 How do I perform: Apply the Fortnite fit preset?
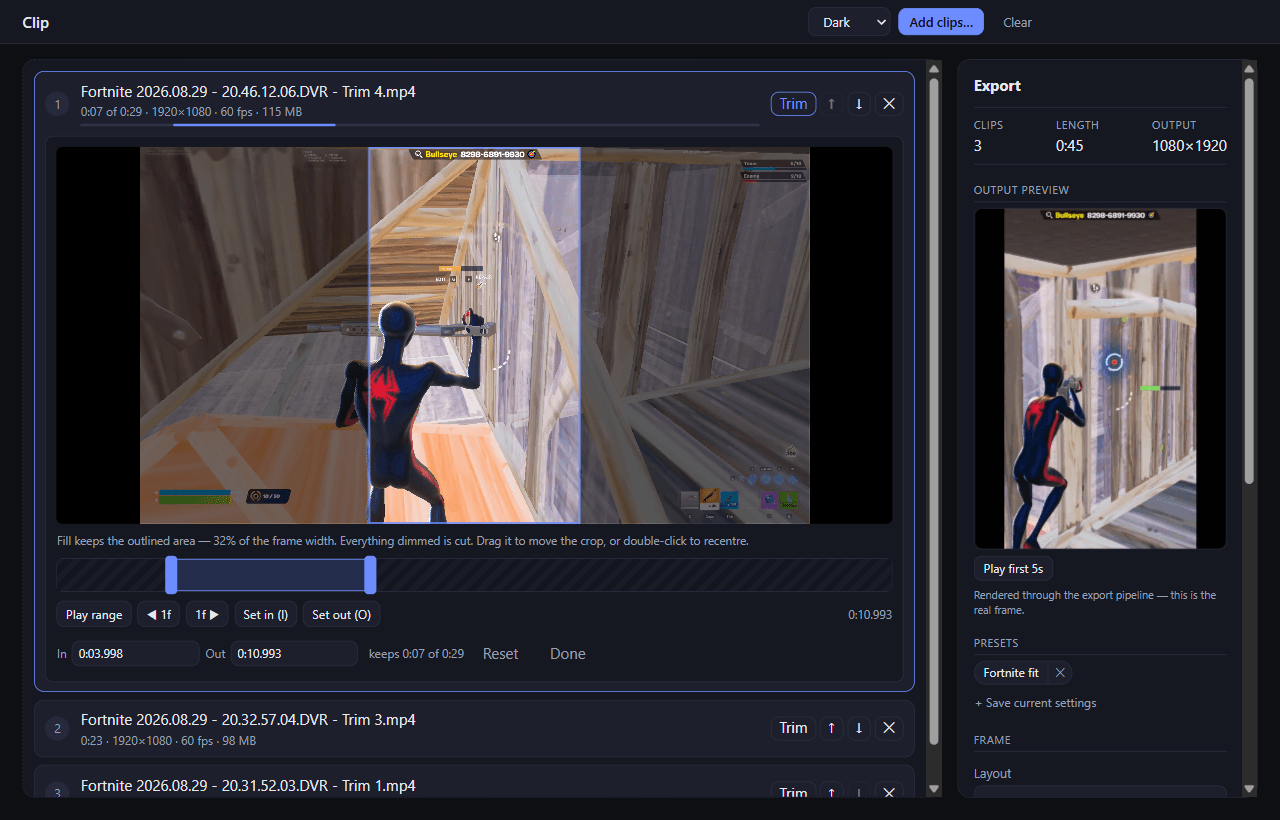pos(1011,673)
